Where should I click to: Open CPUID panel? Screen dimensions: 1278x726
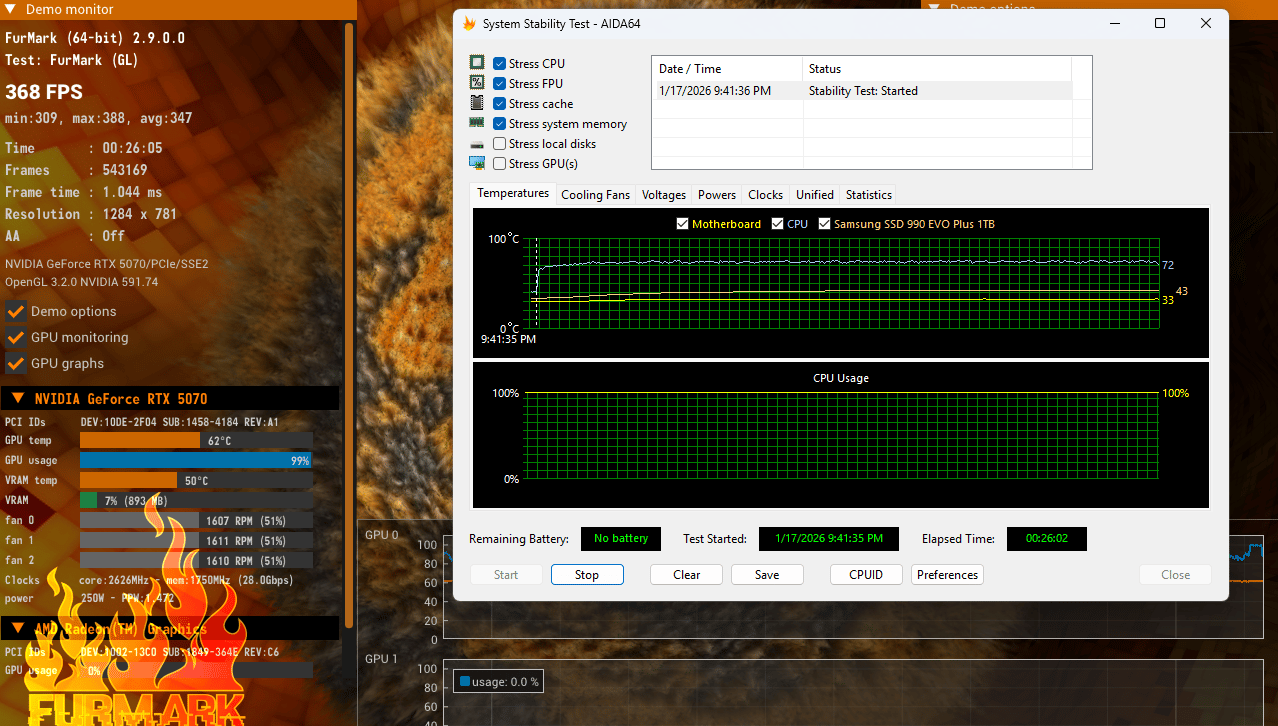pos(866,575)
